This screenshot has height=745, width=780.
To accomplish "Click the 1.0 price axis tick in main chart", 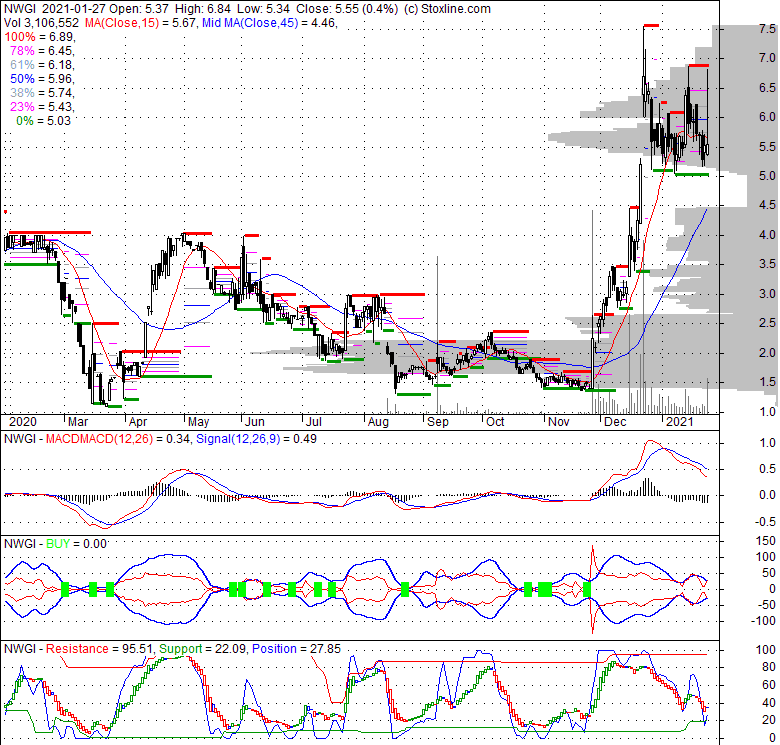I will tap(767, 411).
